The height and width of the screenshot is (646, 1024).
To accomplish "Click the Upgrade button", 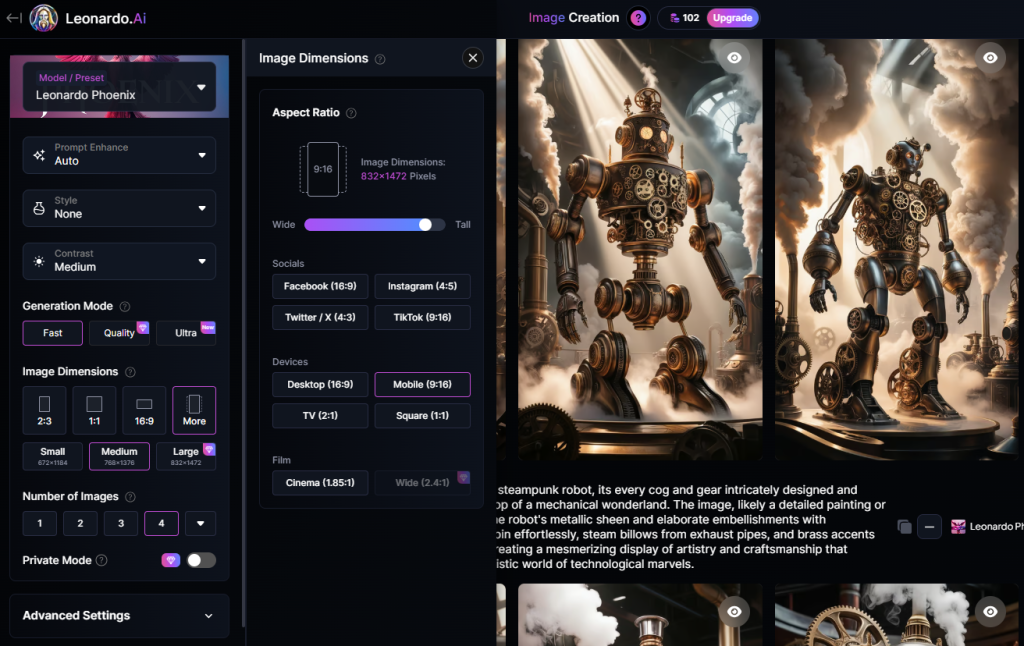I will (x=732, y=18).
